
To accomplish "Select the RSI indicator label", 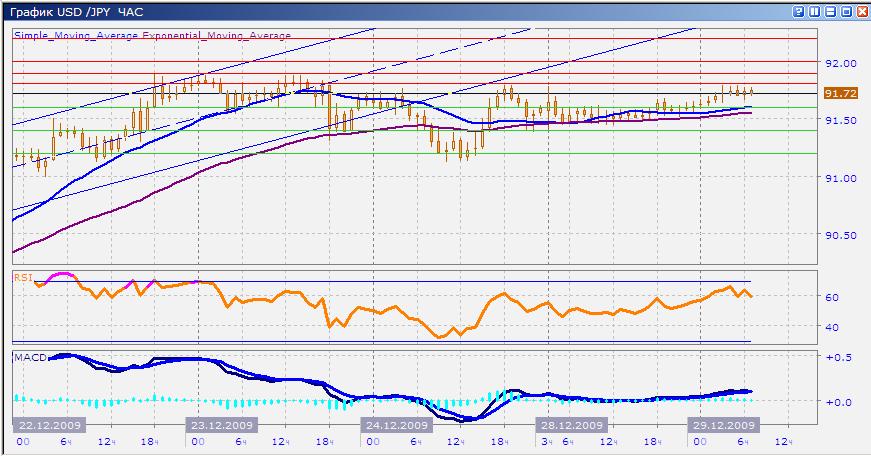I will [22, 276].
